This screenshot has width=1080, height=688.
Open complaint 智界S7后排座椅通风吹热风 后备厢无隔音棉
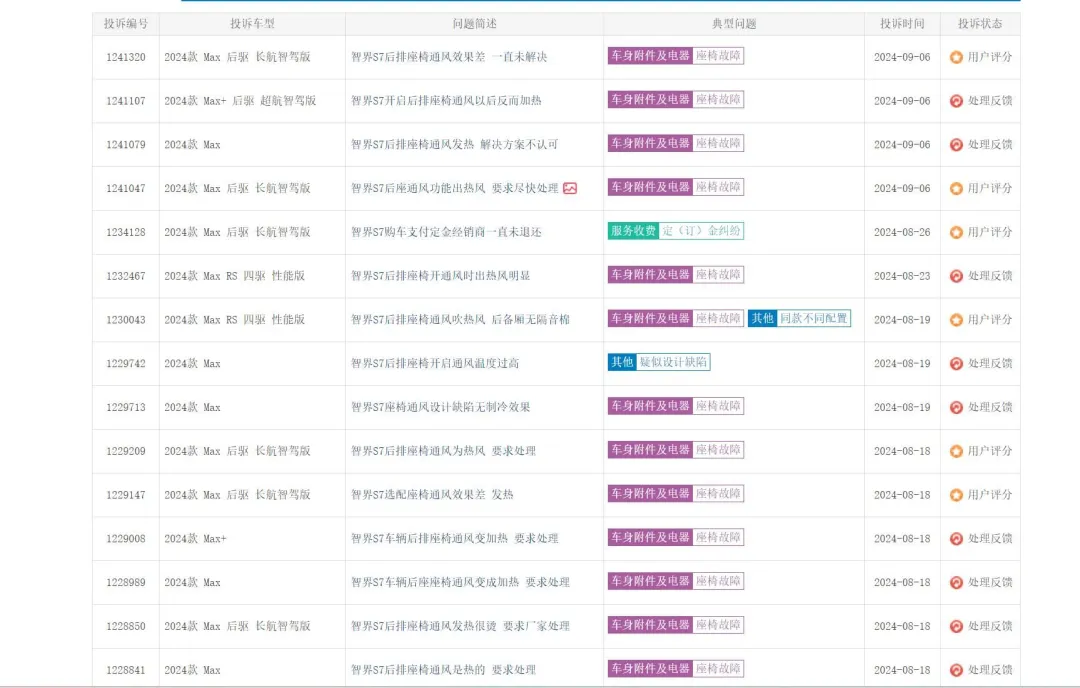460,320
